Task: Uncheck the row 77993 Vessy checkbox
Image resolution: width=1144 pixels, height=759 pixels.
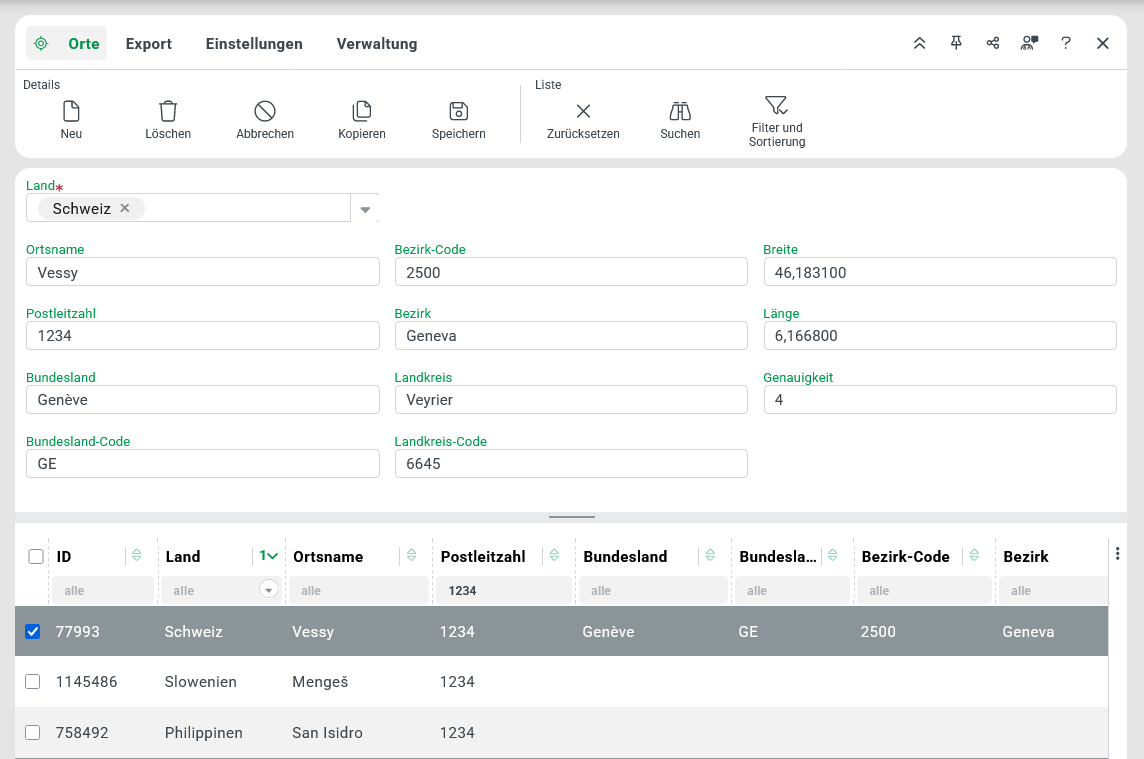Action: pyautogui.click(x=33, y=631)
